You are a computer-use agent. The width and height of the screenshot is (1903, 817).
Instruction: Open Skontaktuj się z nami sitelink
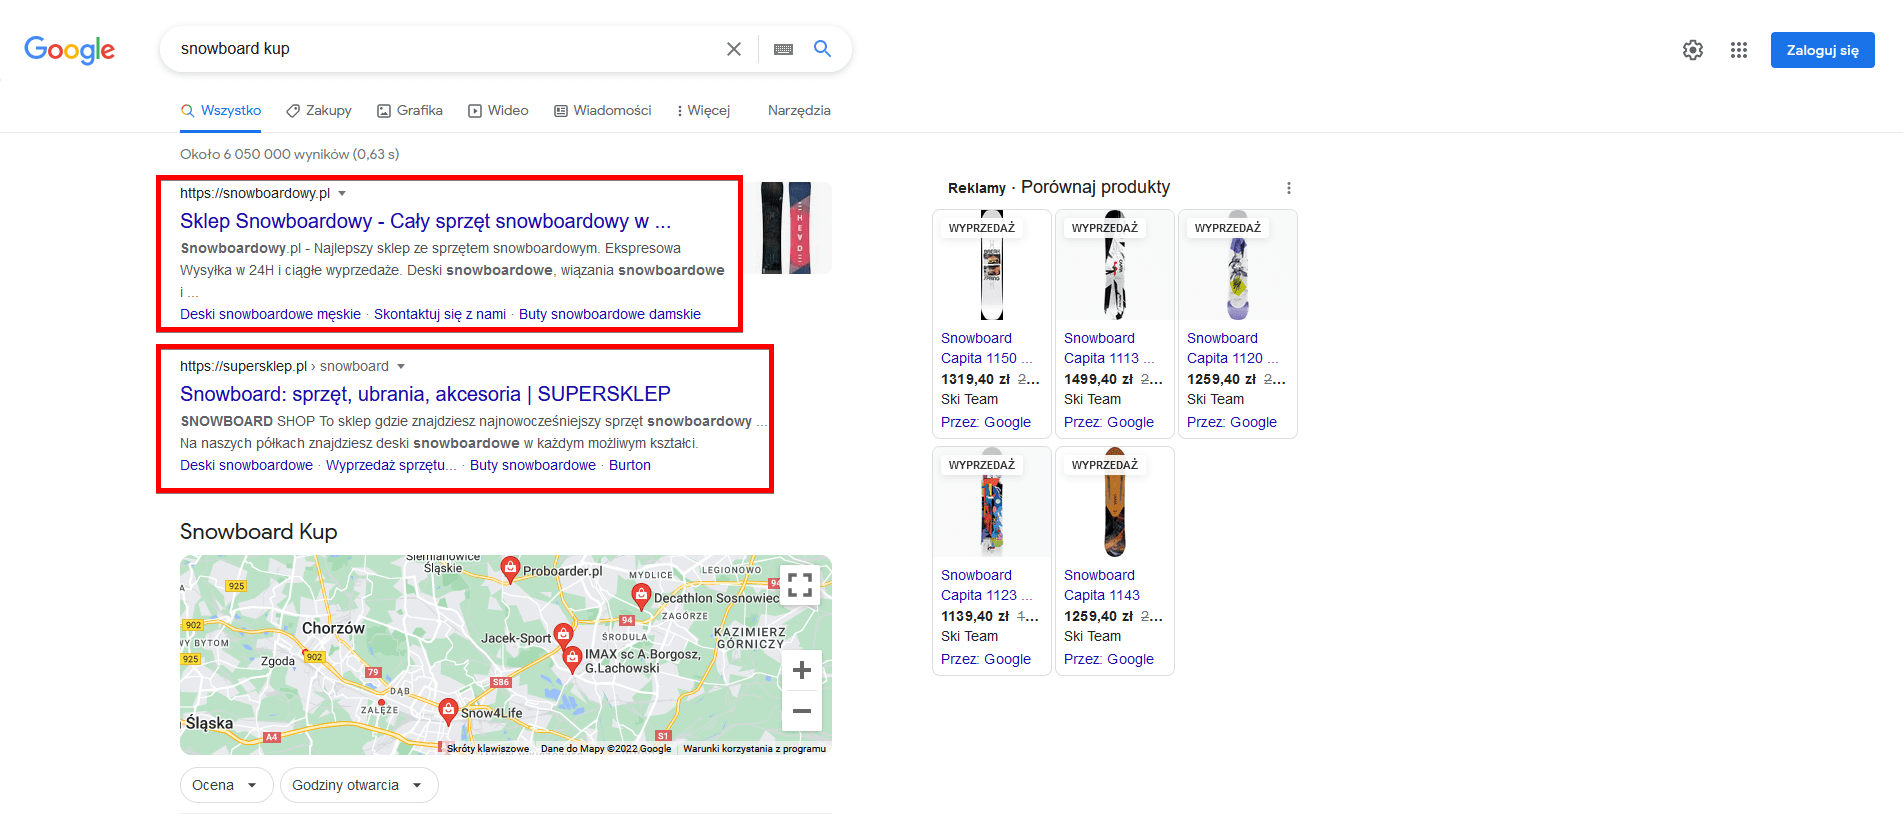click(440, 314)
